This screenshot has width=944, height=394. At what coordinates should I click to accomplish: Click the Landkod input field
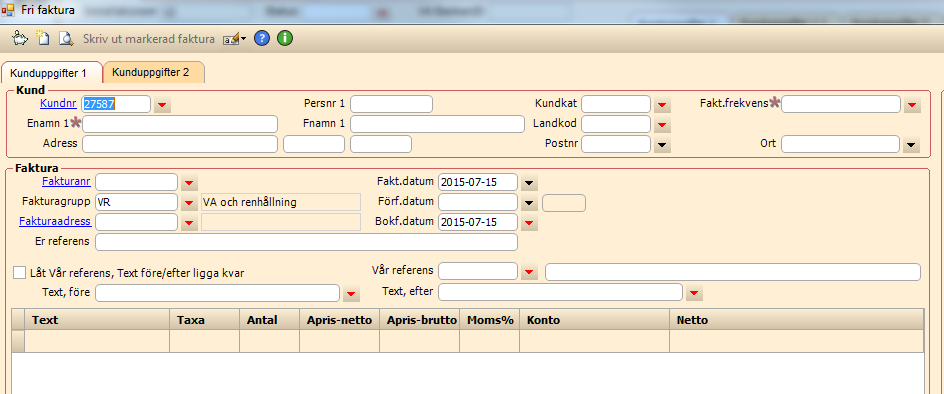(x=616, y=124)
